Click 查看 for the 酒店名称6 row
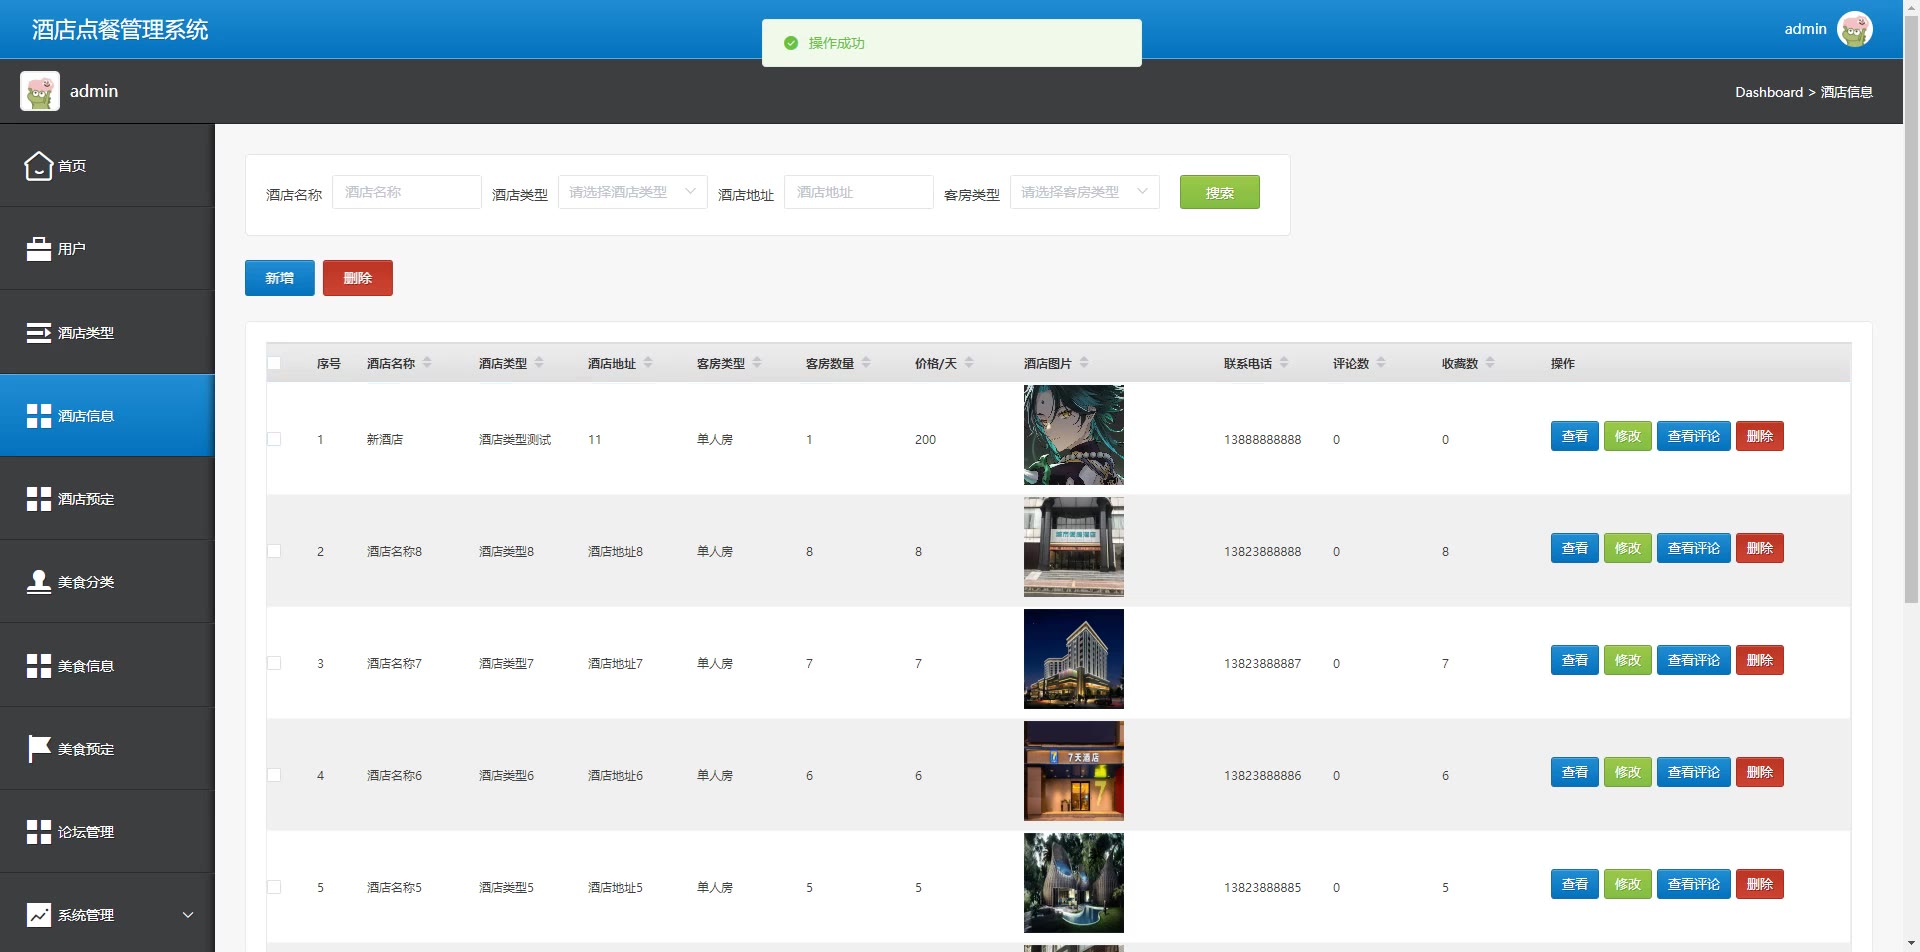 (1575, 772)
